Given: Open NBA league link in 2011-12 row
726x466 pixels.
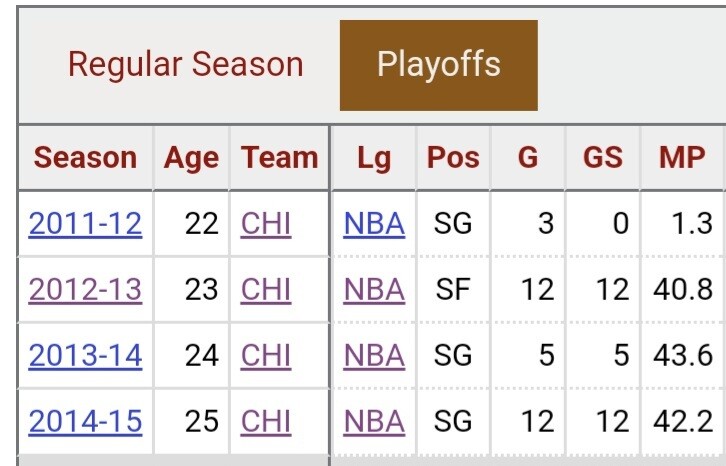Looking at the screenshot, I should point(374,223).
